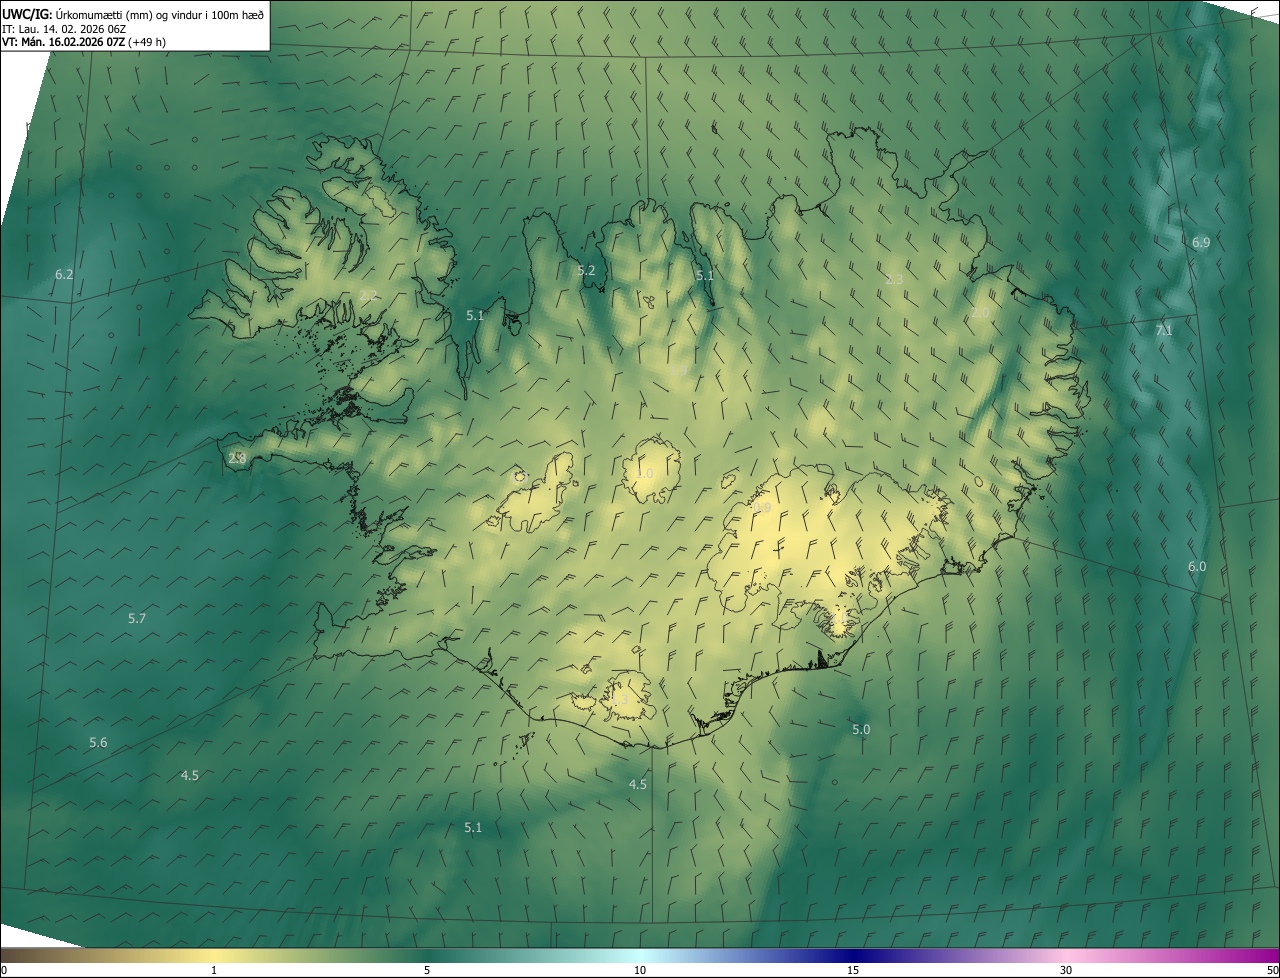This screenshot has width=1280, height=978.
Task: Click the "15" tick on the color scale
Action: click(x=853, y=971)
